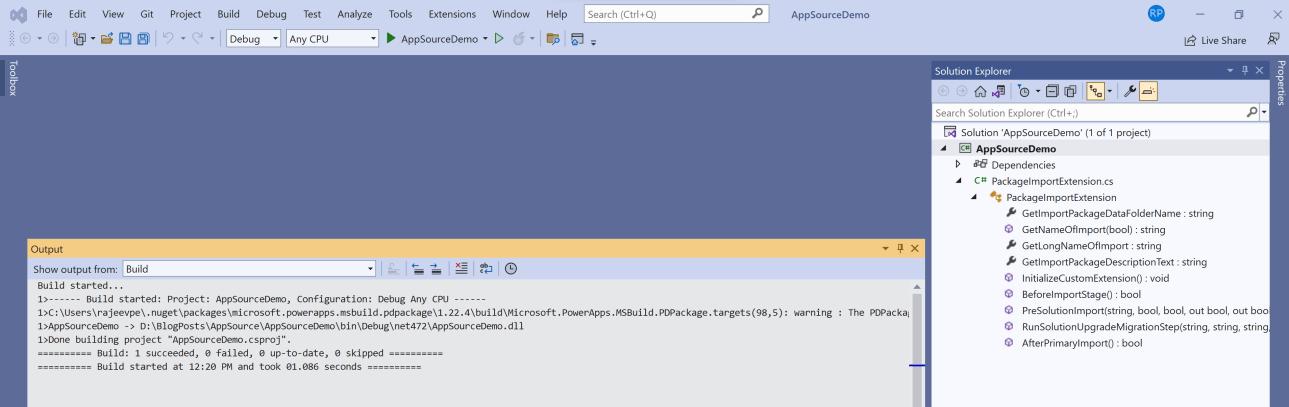Viewport: 1289px width, 407px height.
Task: Switch views using Solution Explorer's Visual Studio icon
Action: tap(998, 91)
